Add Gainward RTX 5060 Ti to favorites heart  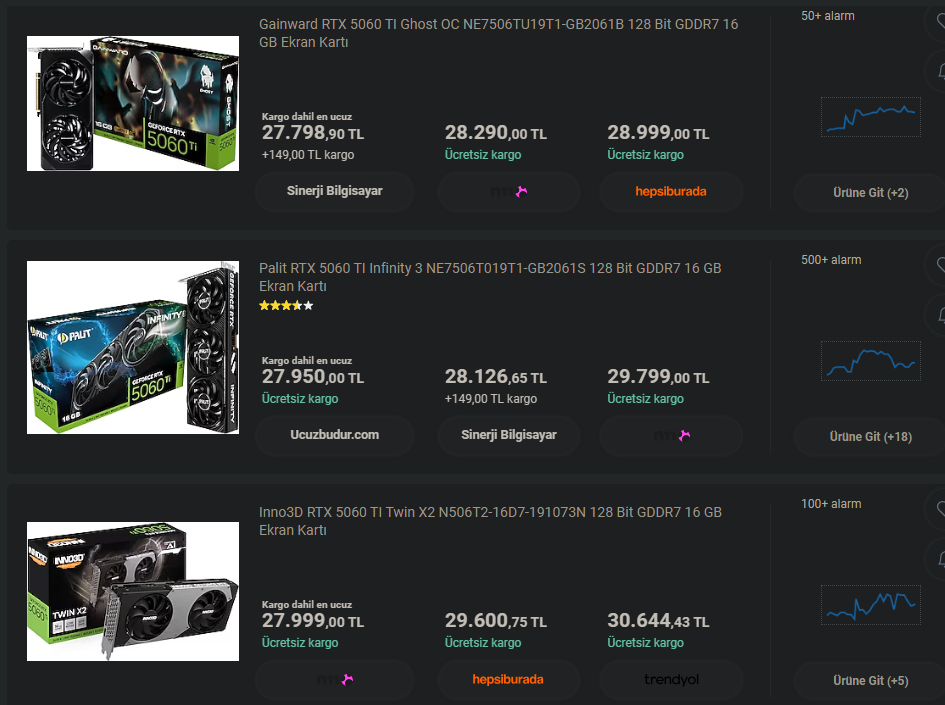point(936,21)
